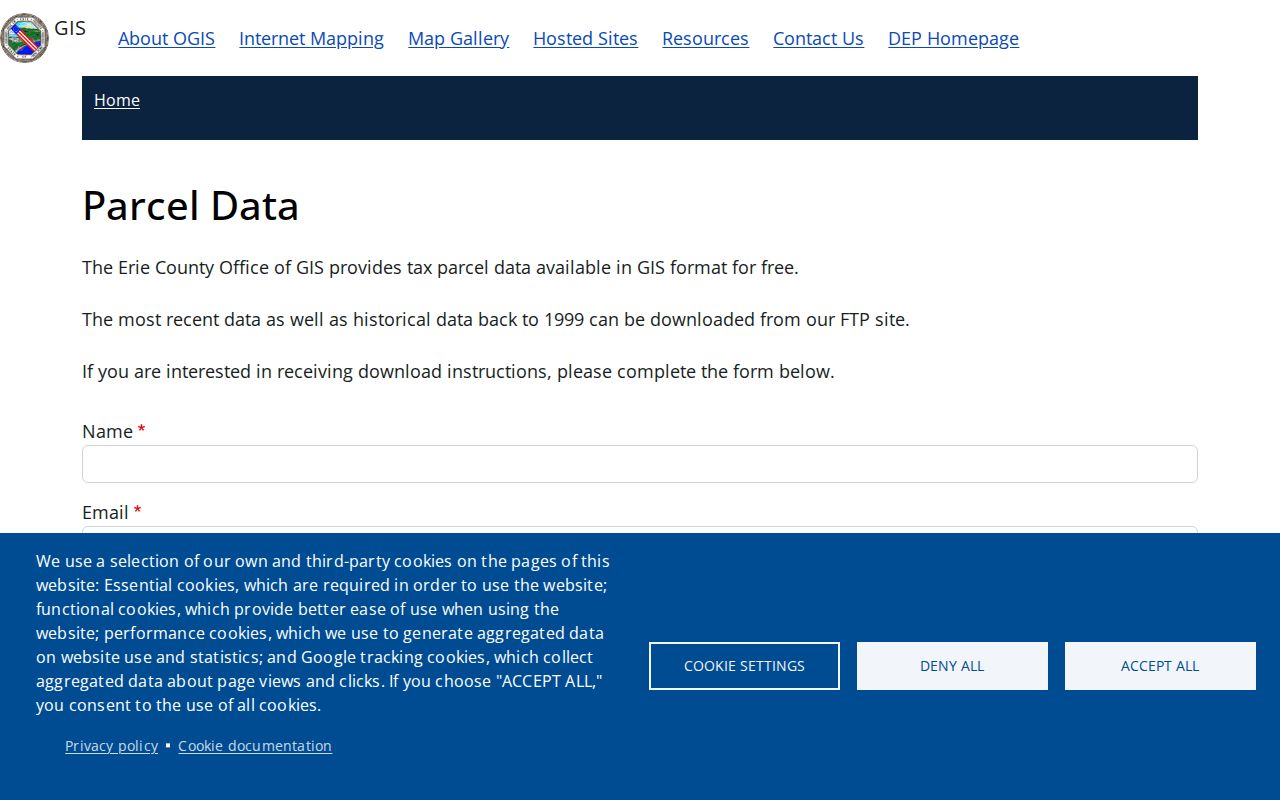Open the DEP Homepage link
The width and height of the screenshot is (1280, 800).
click(953, 38)
